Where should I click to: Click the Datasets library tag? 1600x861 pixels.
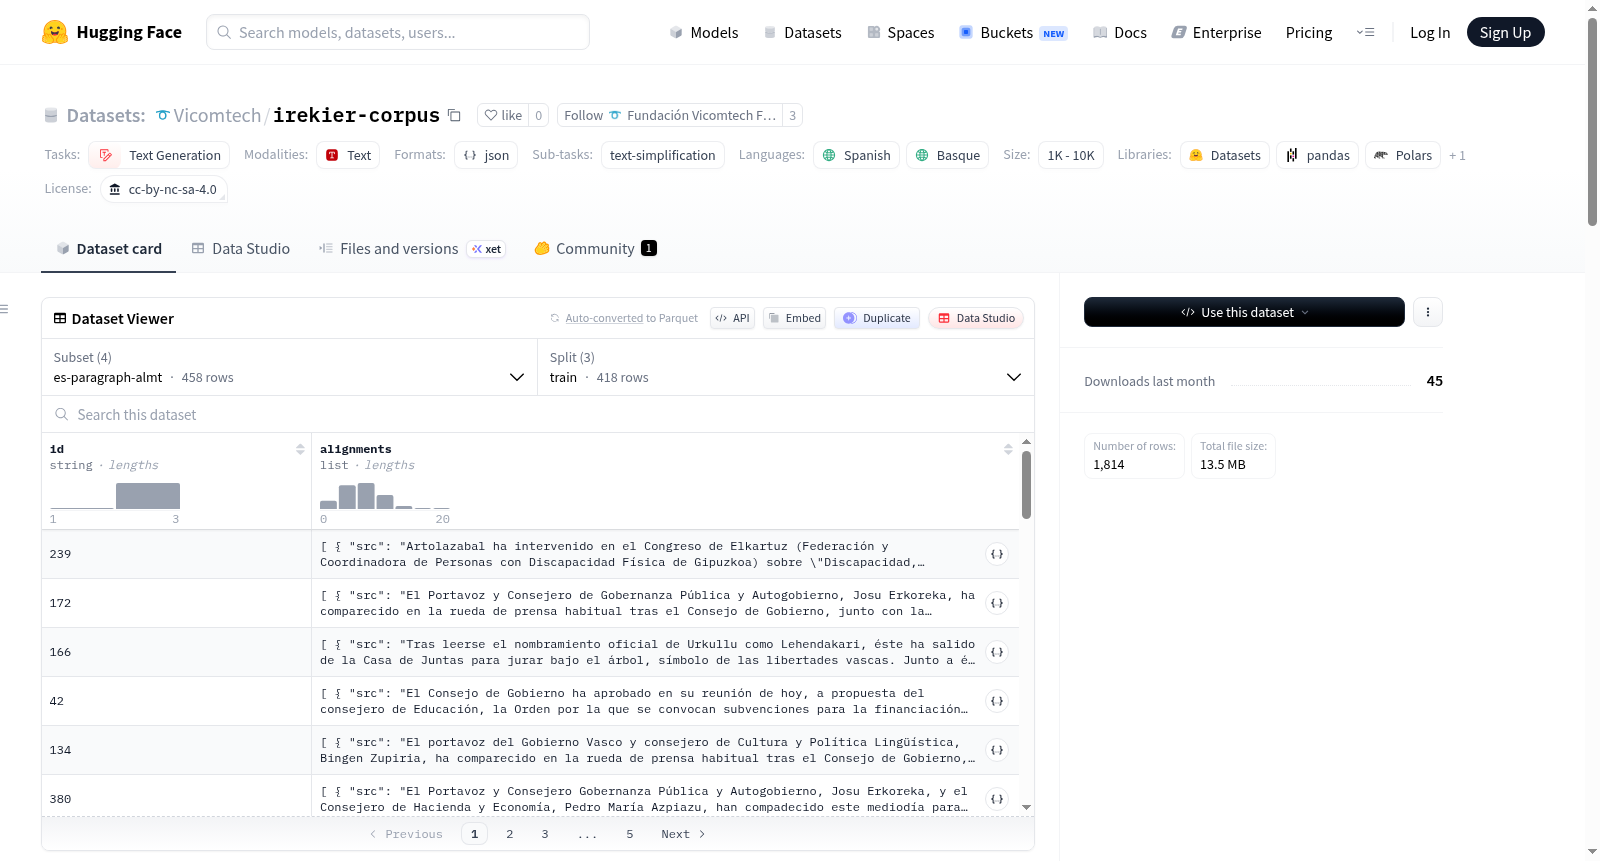click(x=1225, y=155)
